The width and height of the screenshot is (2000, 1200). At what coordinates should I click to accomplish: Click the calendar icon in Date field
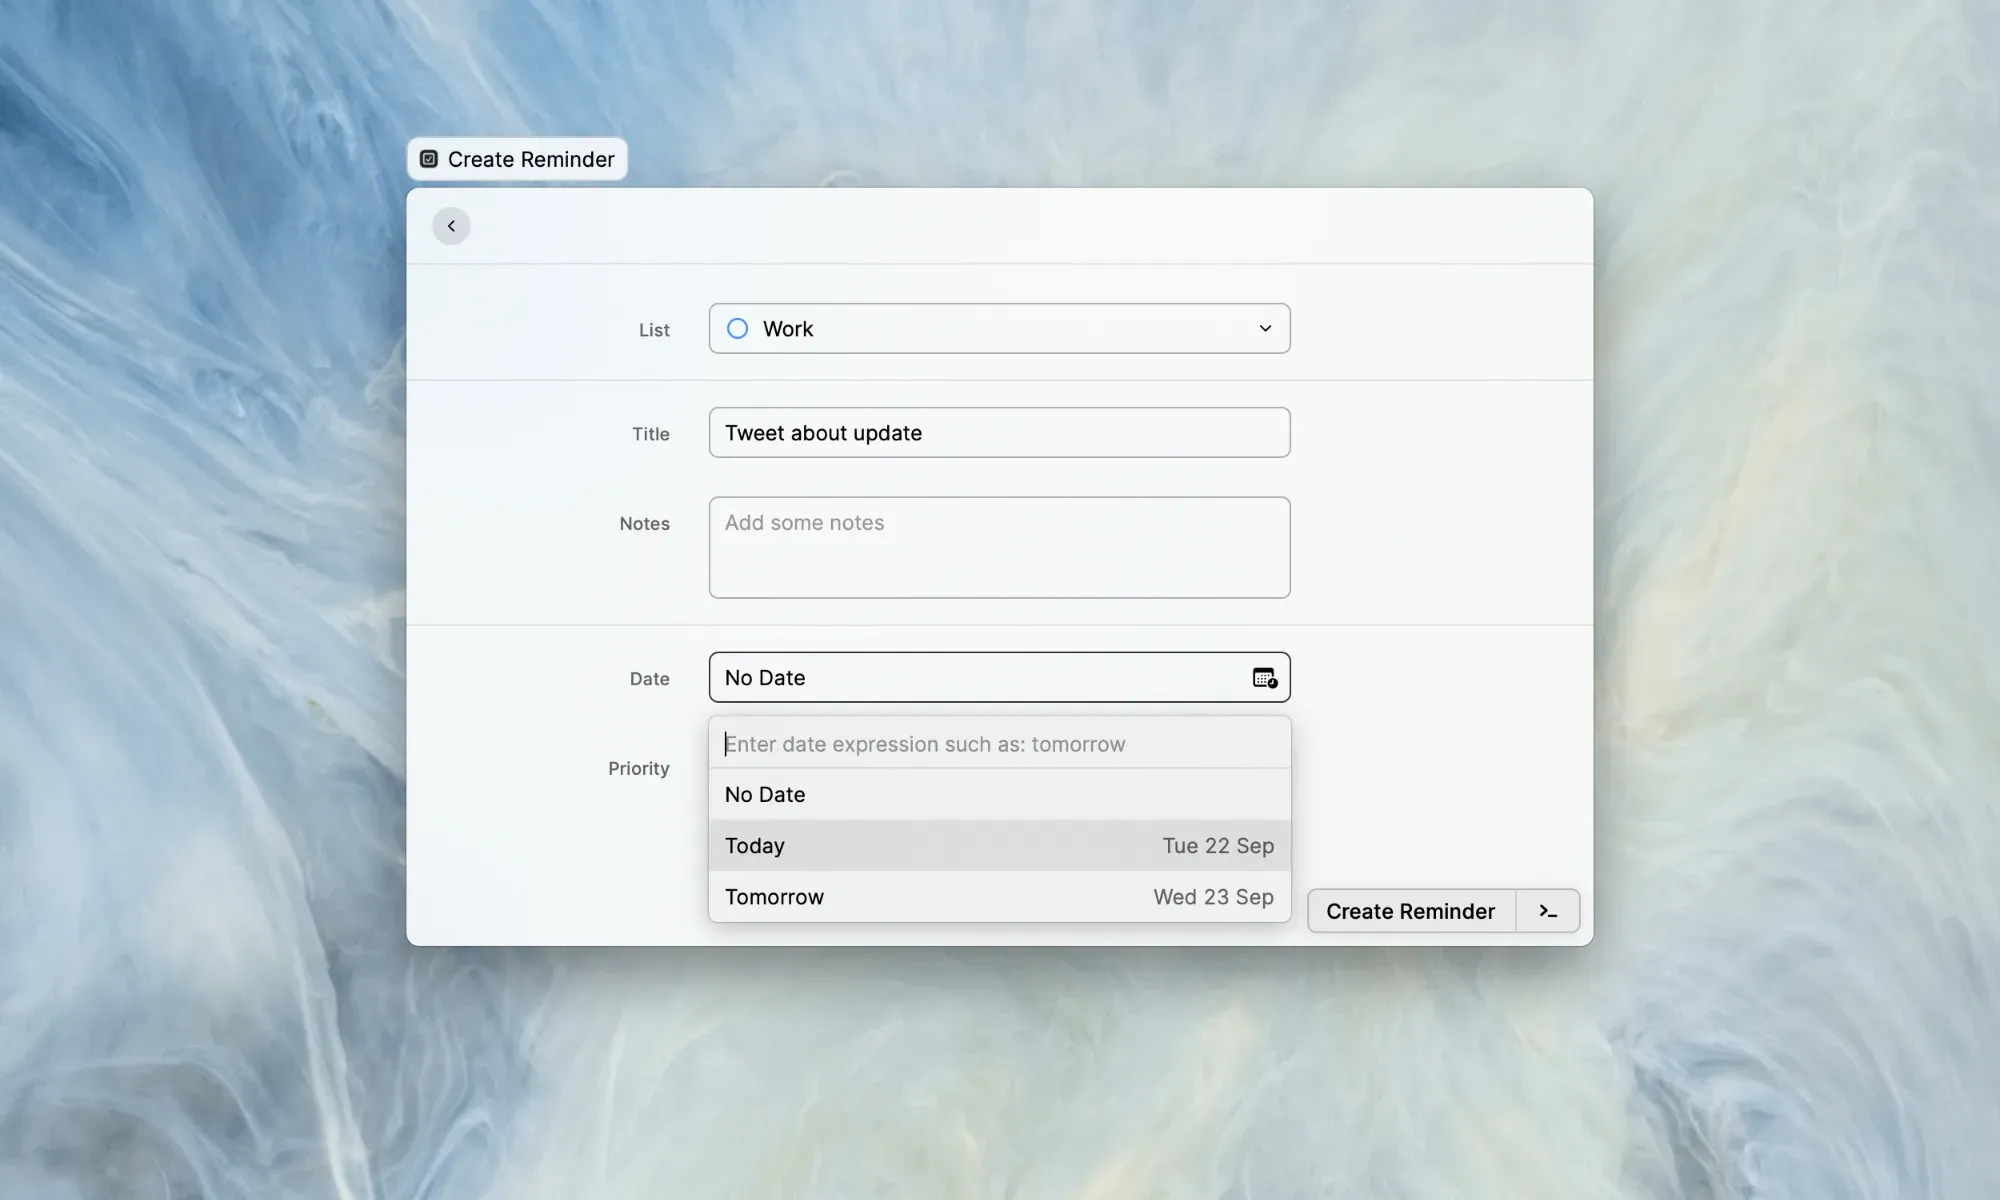(1264, 678)
